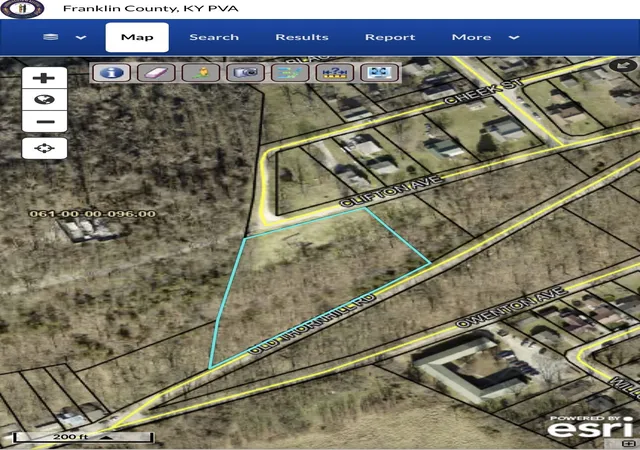
Task: Open the Search tab
Action: (214, 37)
